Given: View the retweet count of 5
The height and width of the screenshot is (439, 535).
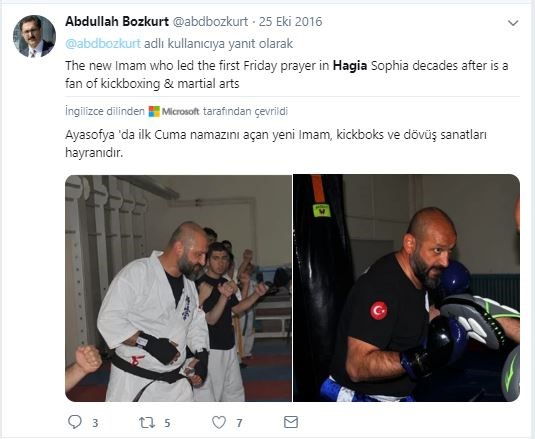Looking at the screenshot, I should [x=167, y=423].
